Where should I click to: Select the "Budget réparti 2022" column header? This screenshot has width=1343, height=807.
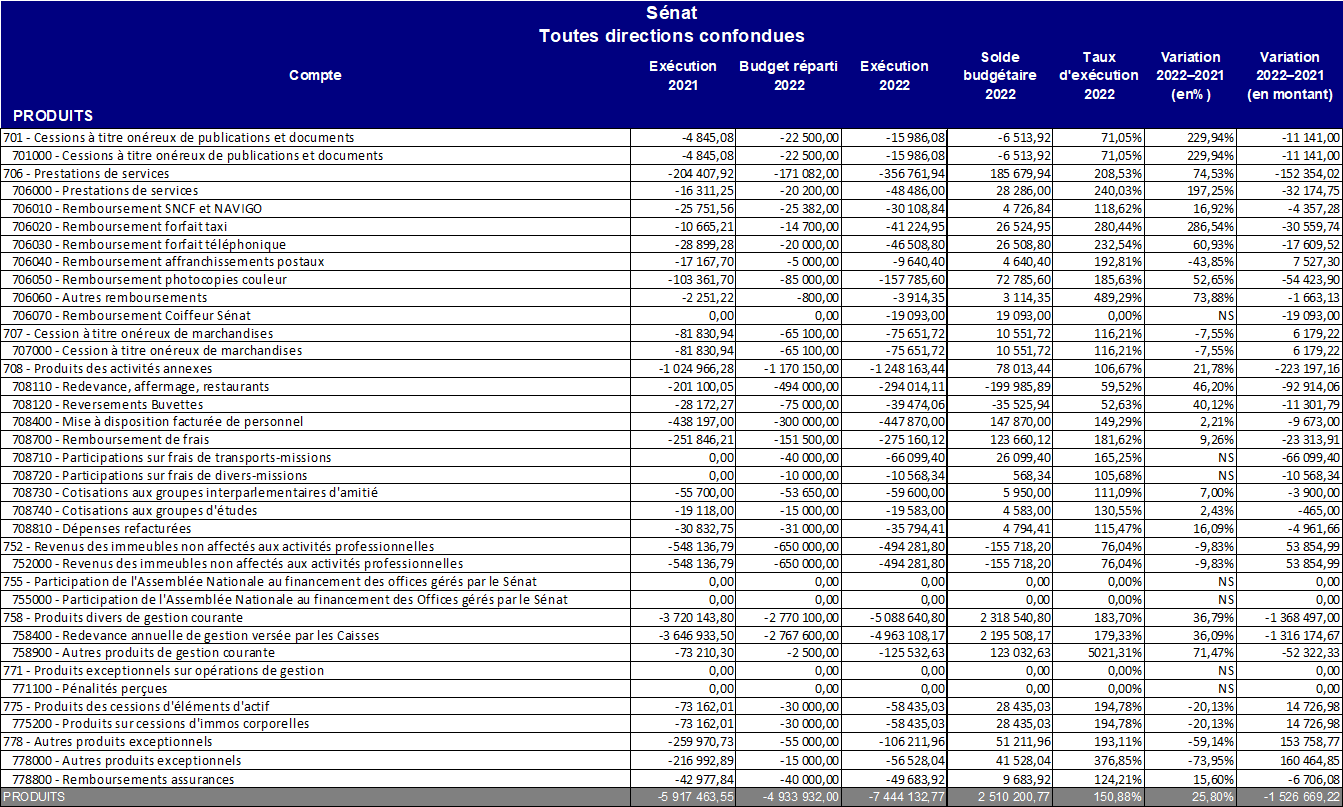pyautogui.click(x=788, y=75)
